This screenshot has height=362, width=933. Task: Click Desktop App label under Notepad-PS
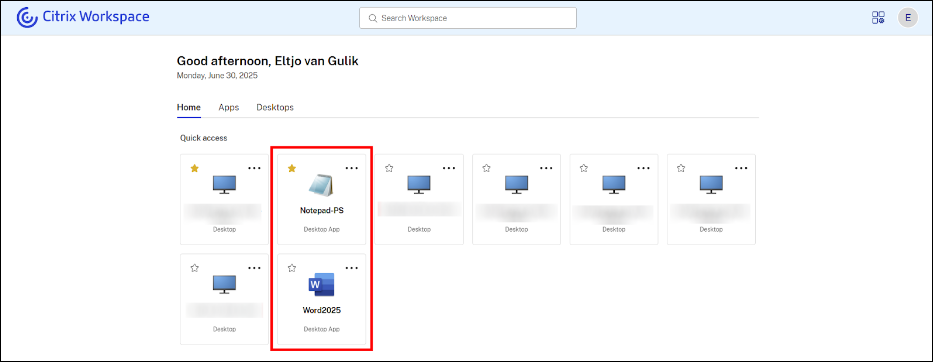[x=322, y=229]
